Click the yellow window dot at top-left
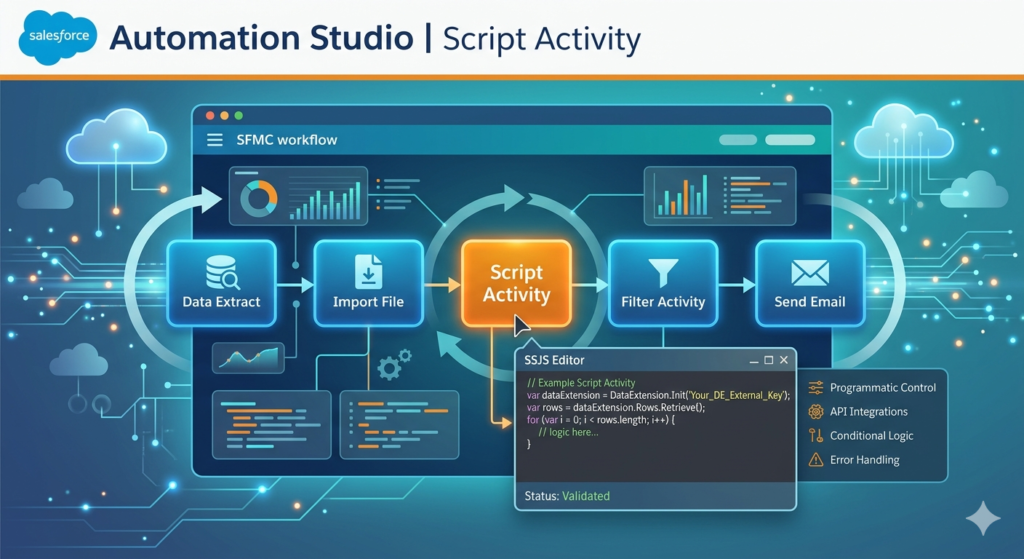1024x559 pixels. 225,116
